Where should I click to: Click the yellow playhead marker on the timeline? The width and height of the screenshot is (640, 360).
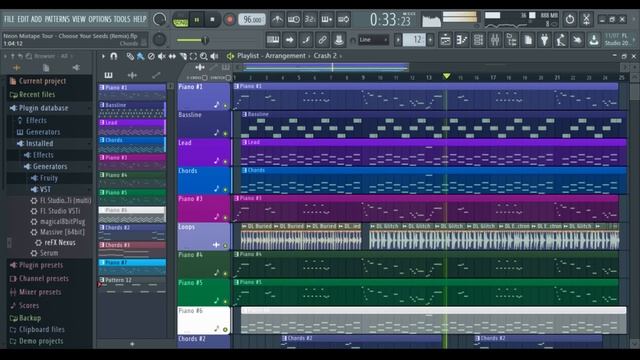[x=446, y=76]
